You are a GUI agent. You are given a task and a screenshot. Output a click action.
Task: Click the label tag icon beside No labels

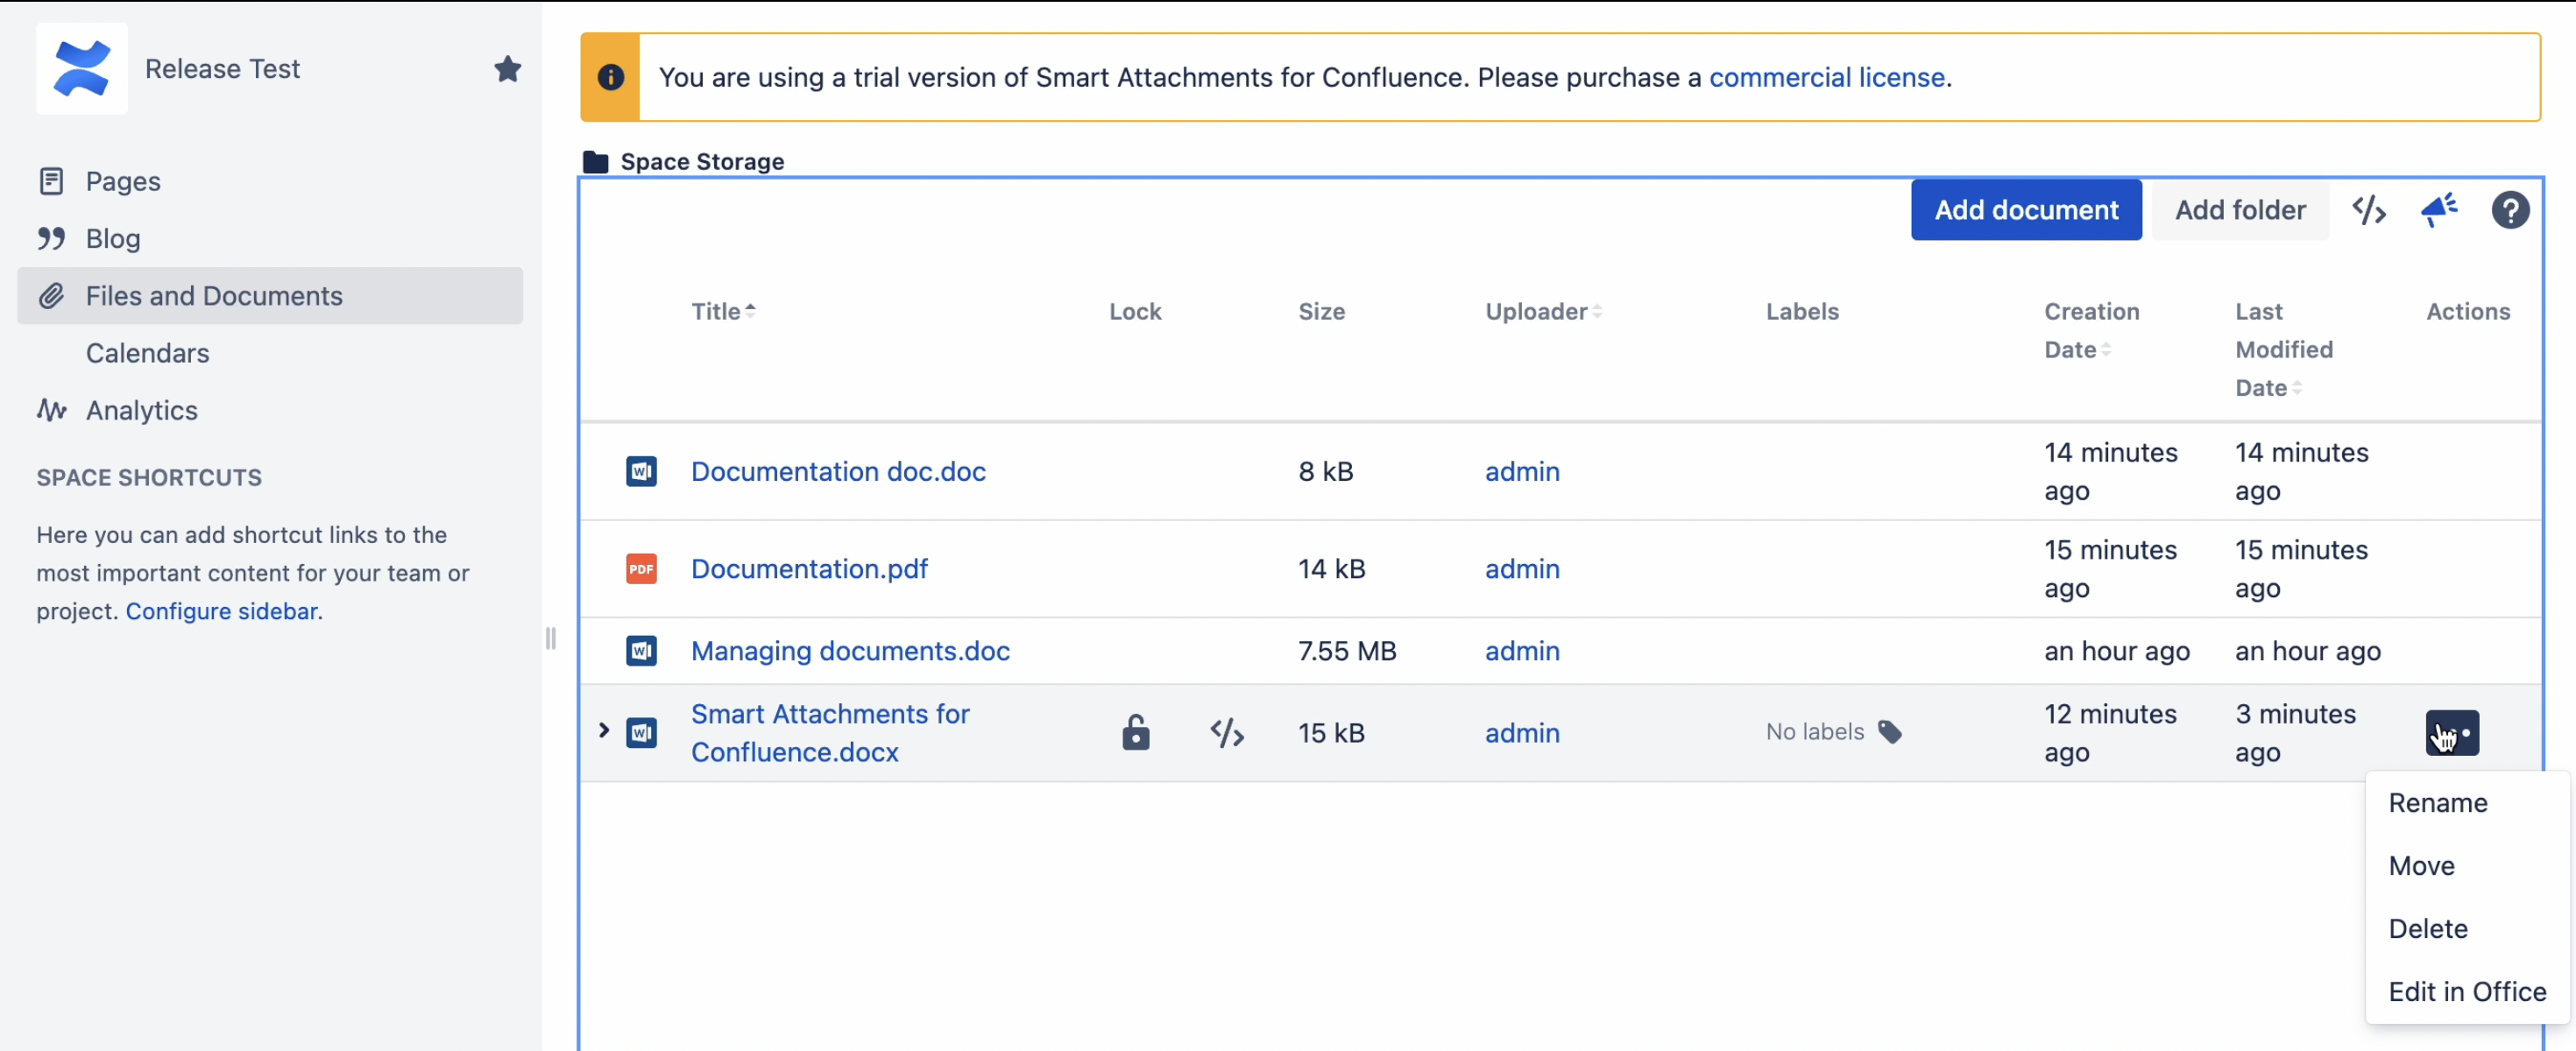pyautogui.click(x=1889, y=732)
